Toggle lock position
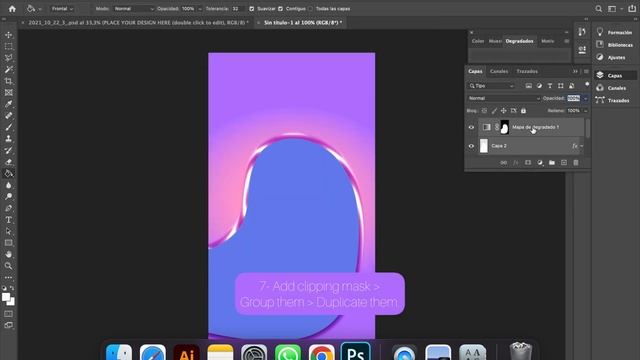This screenshot has height=360, width=640. [504, 111]
